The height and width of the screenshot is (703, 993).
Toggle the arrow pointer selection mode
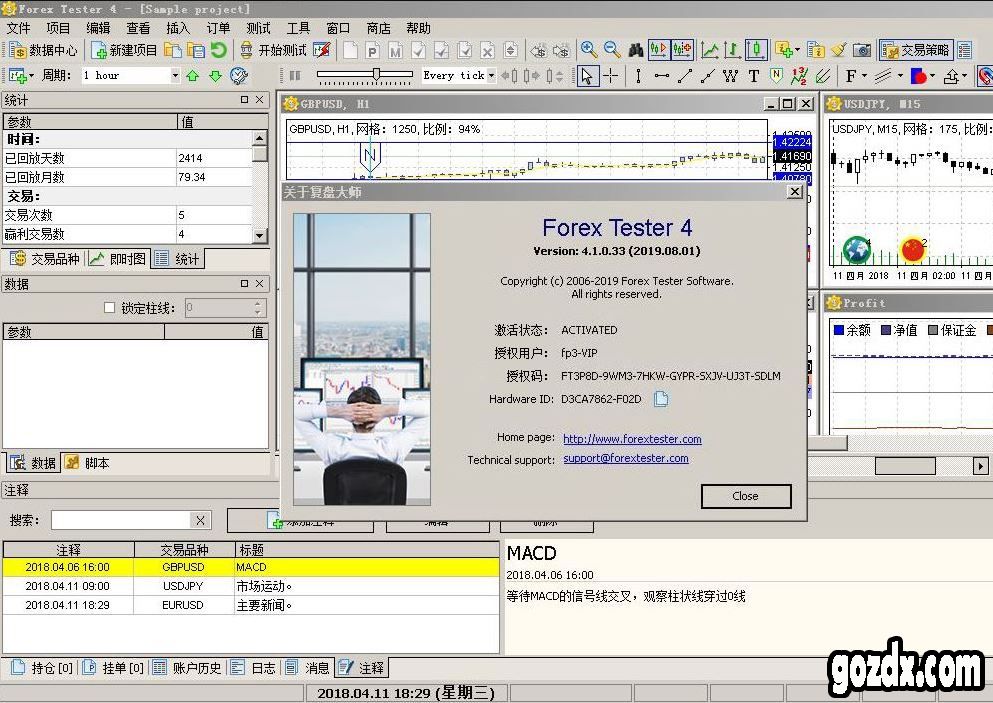[x=587, y=76]
